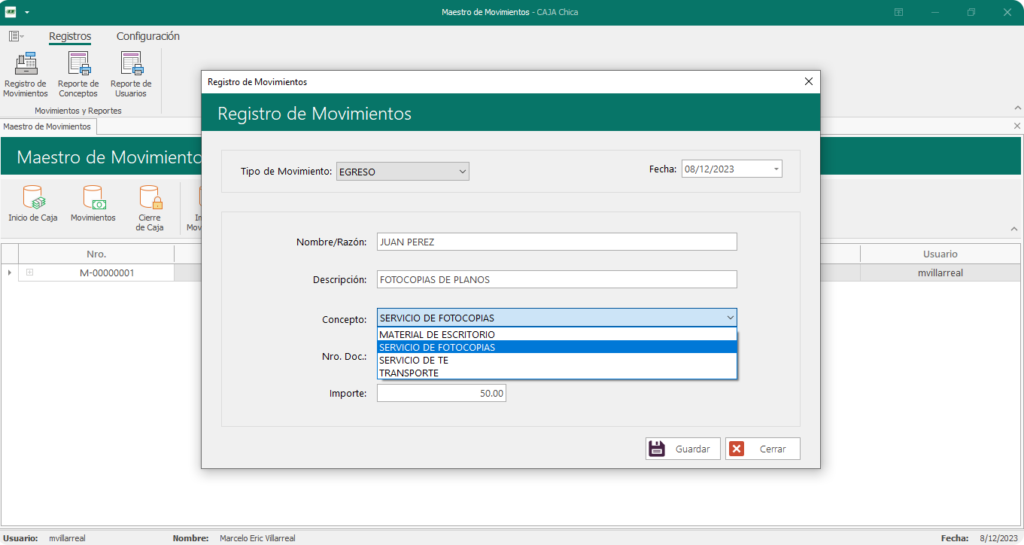Screen dimensions: 1024x545
Task: Collapse the Concepto dropdown arrow
Action: tap(728, 318)
